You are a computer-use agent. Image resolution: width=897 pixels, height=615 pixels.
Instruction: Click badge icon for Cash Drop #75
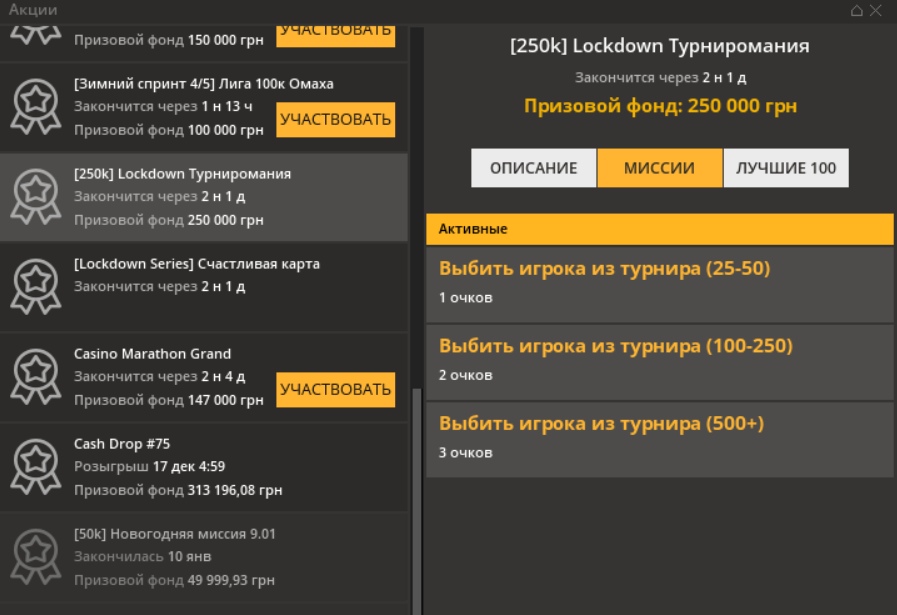click(x=36, y=466)
